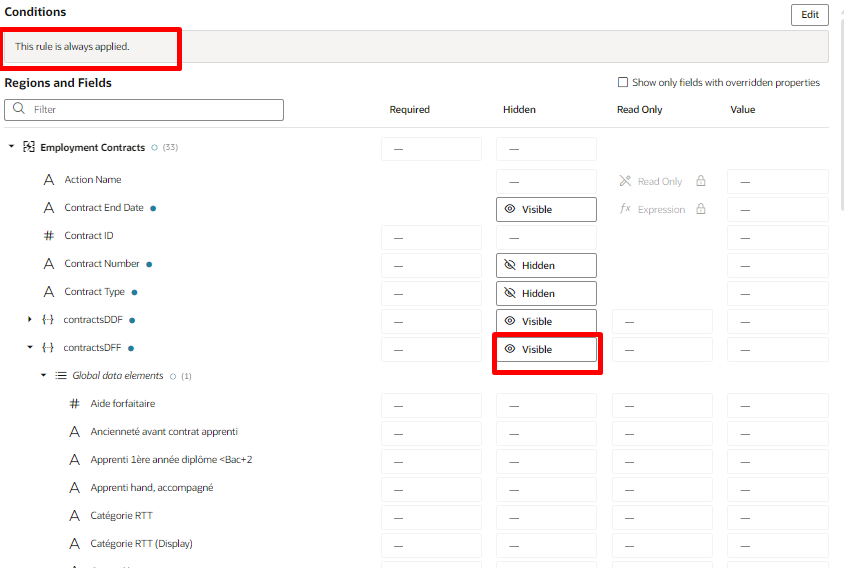
Task: Click the Hidden column header
Action: pos(519,110)
